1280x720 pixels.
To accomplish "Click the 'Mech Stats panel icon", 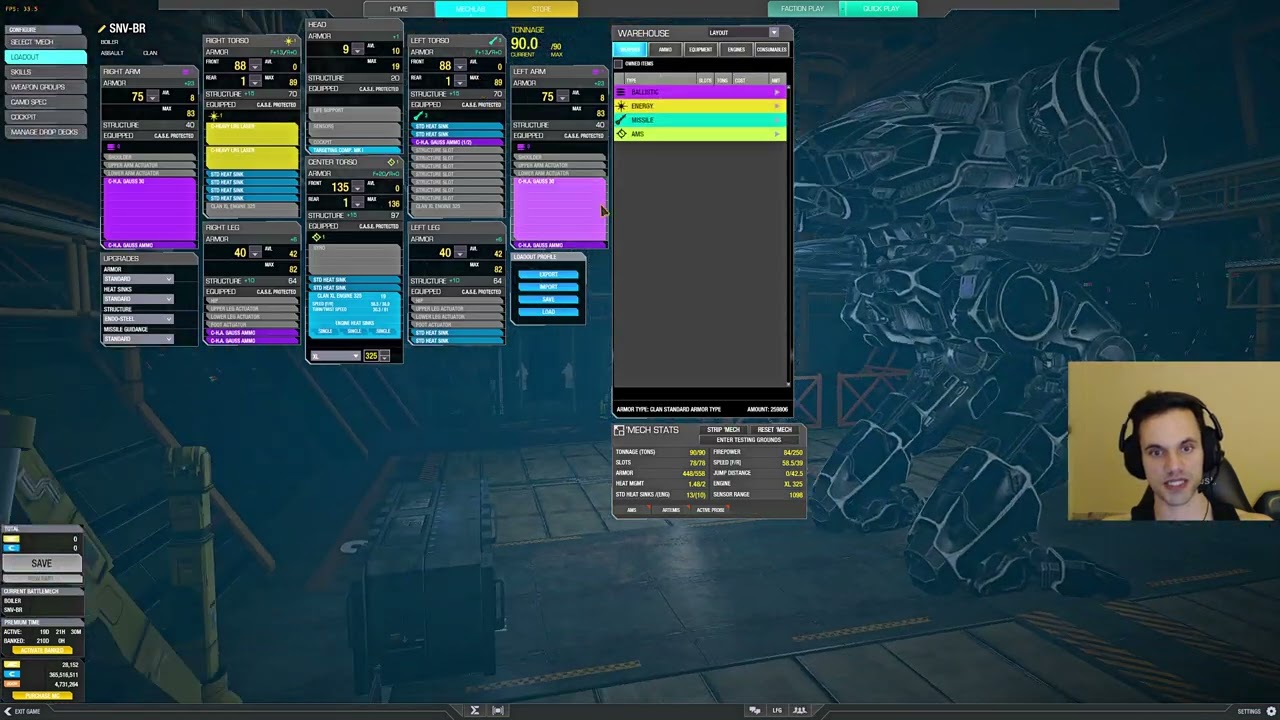I will pos(619,430).
